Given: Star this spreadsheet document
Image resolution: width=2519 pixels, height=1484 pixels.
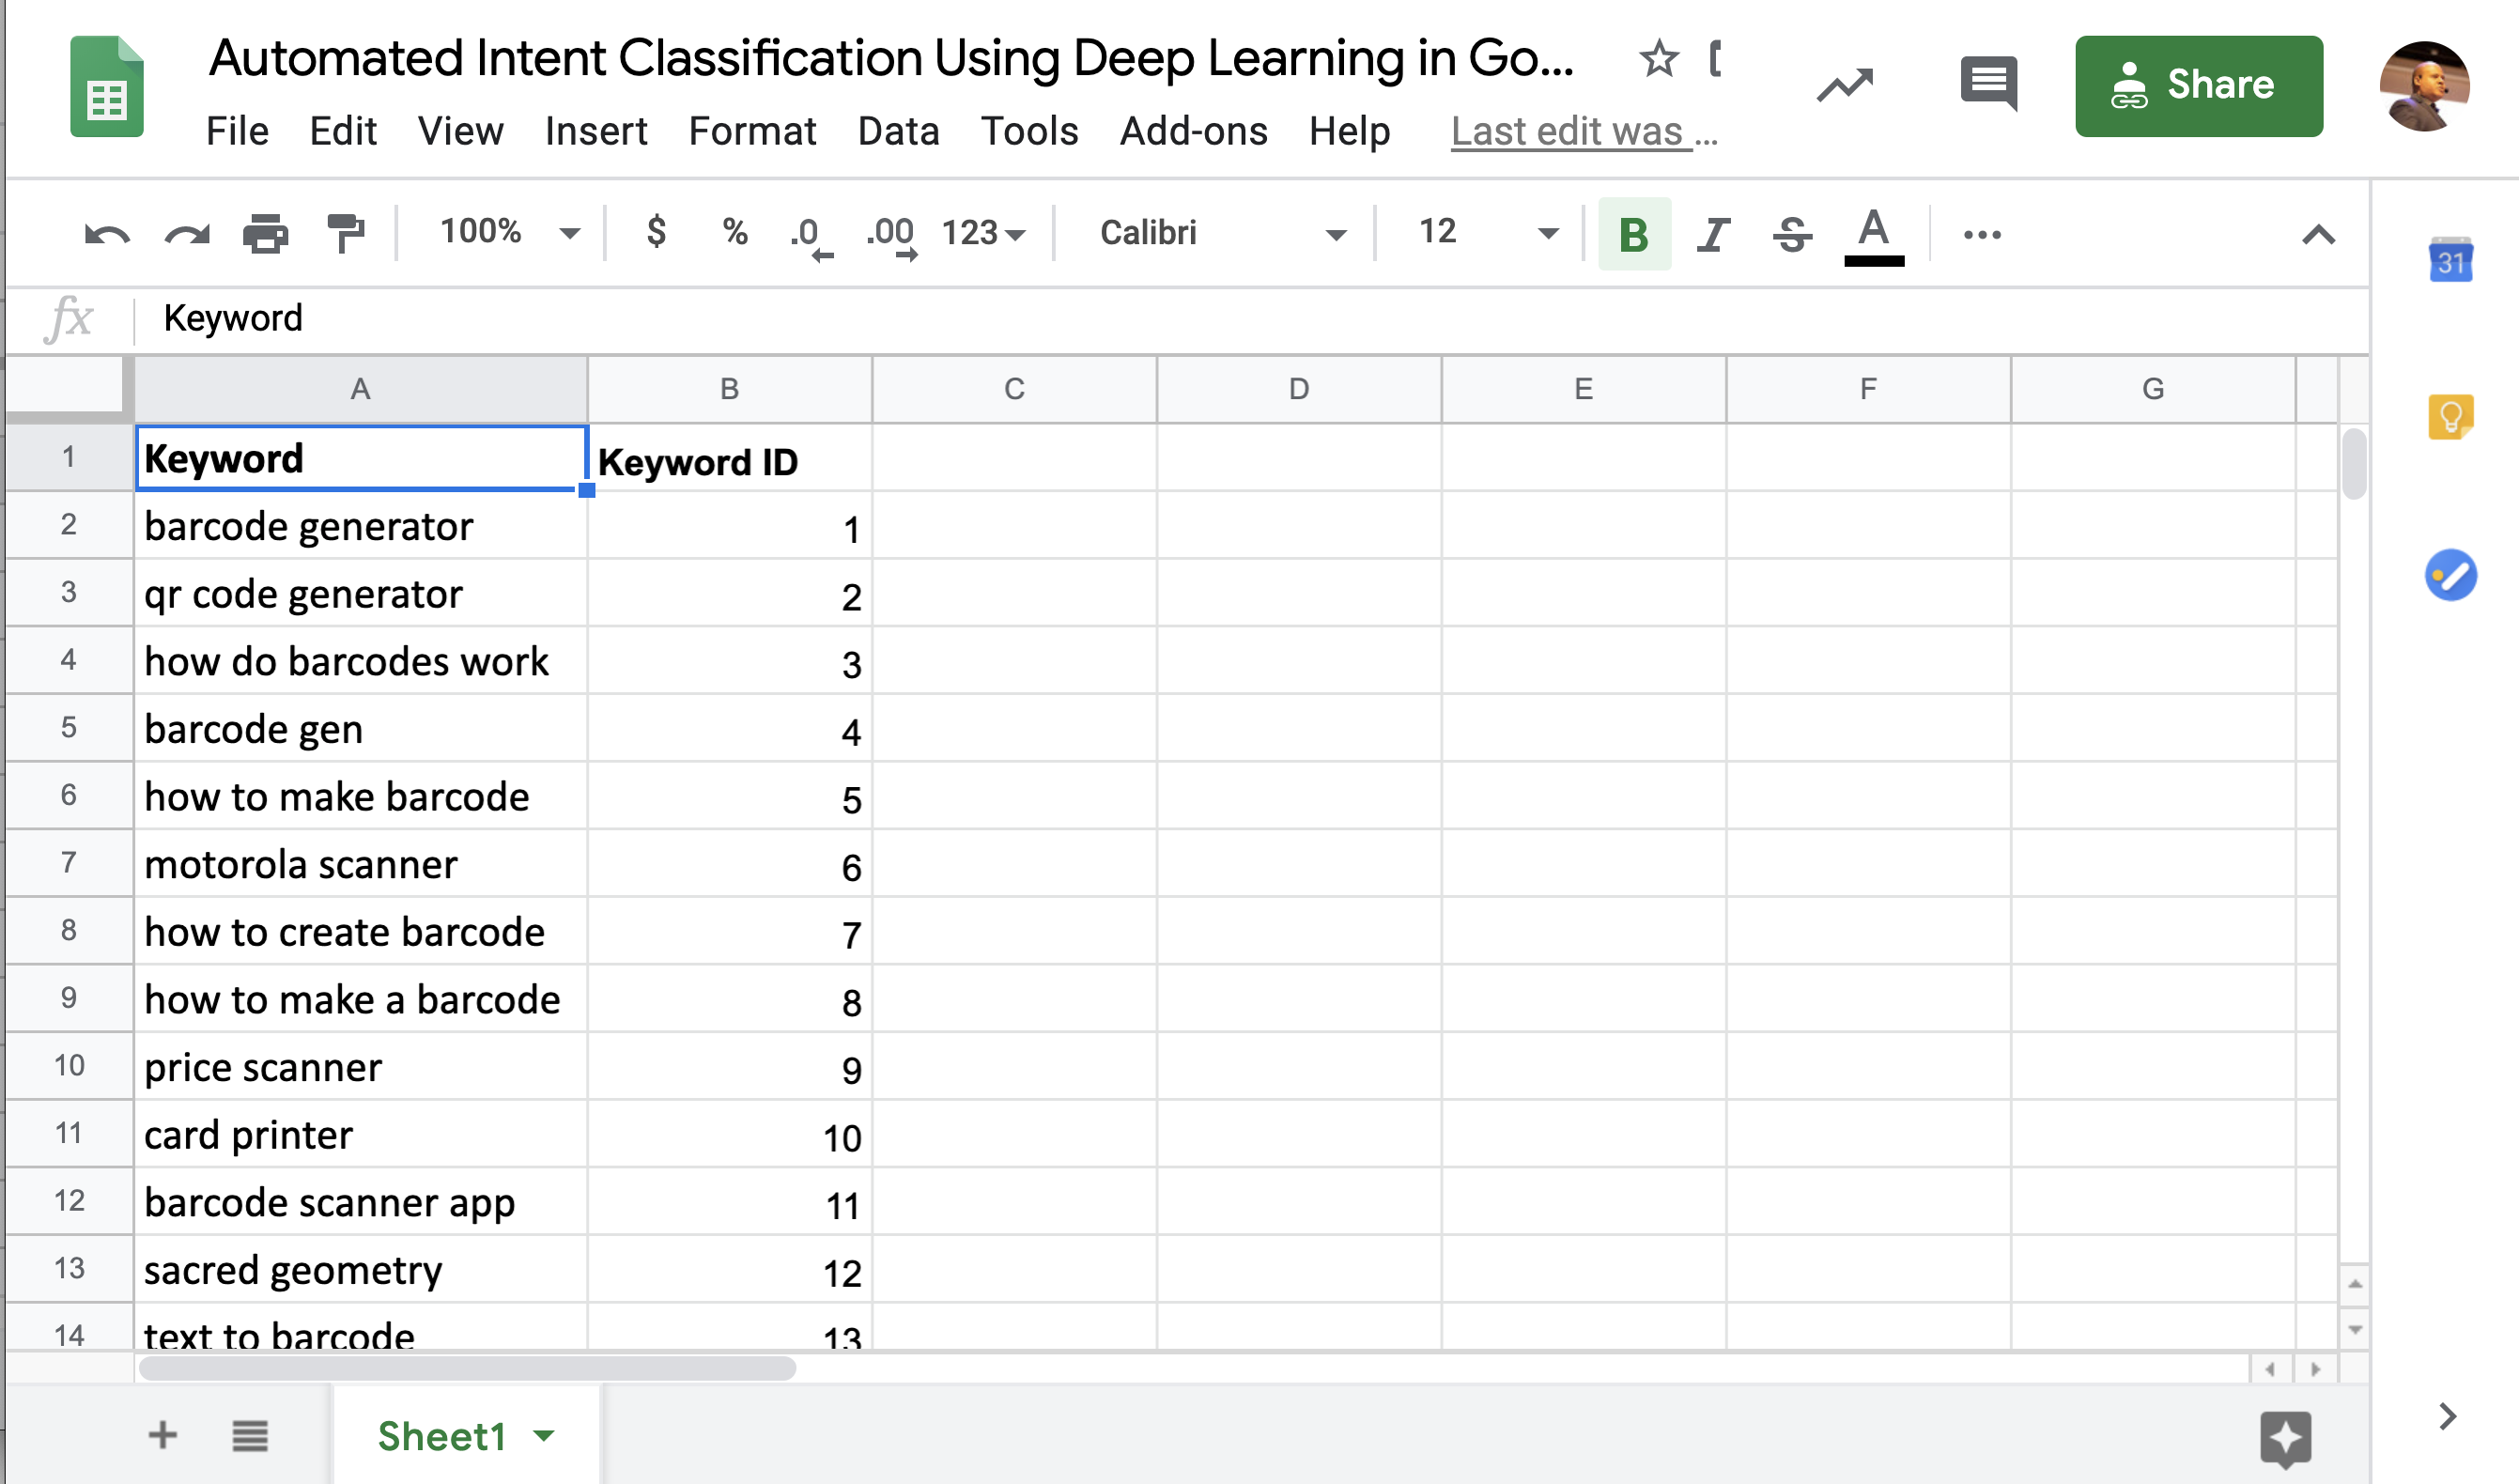Looking at the screenshot, I should (x=1659, y=59).
